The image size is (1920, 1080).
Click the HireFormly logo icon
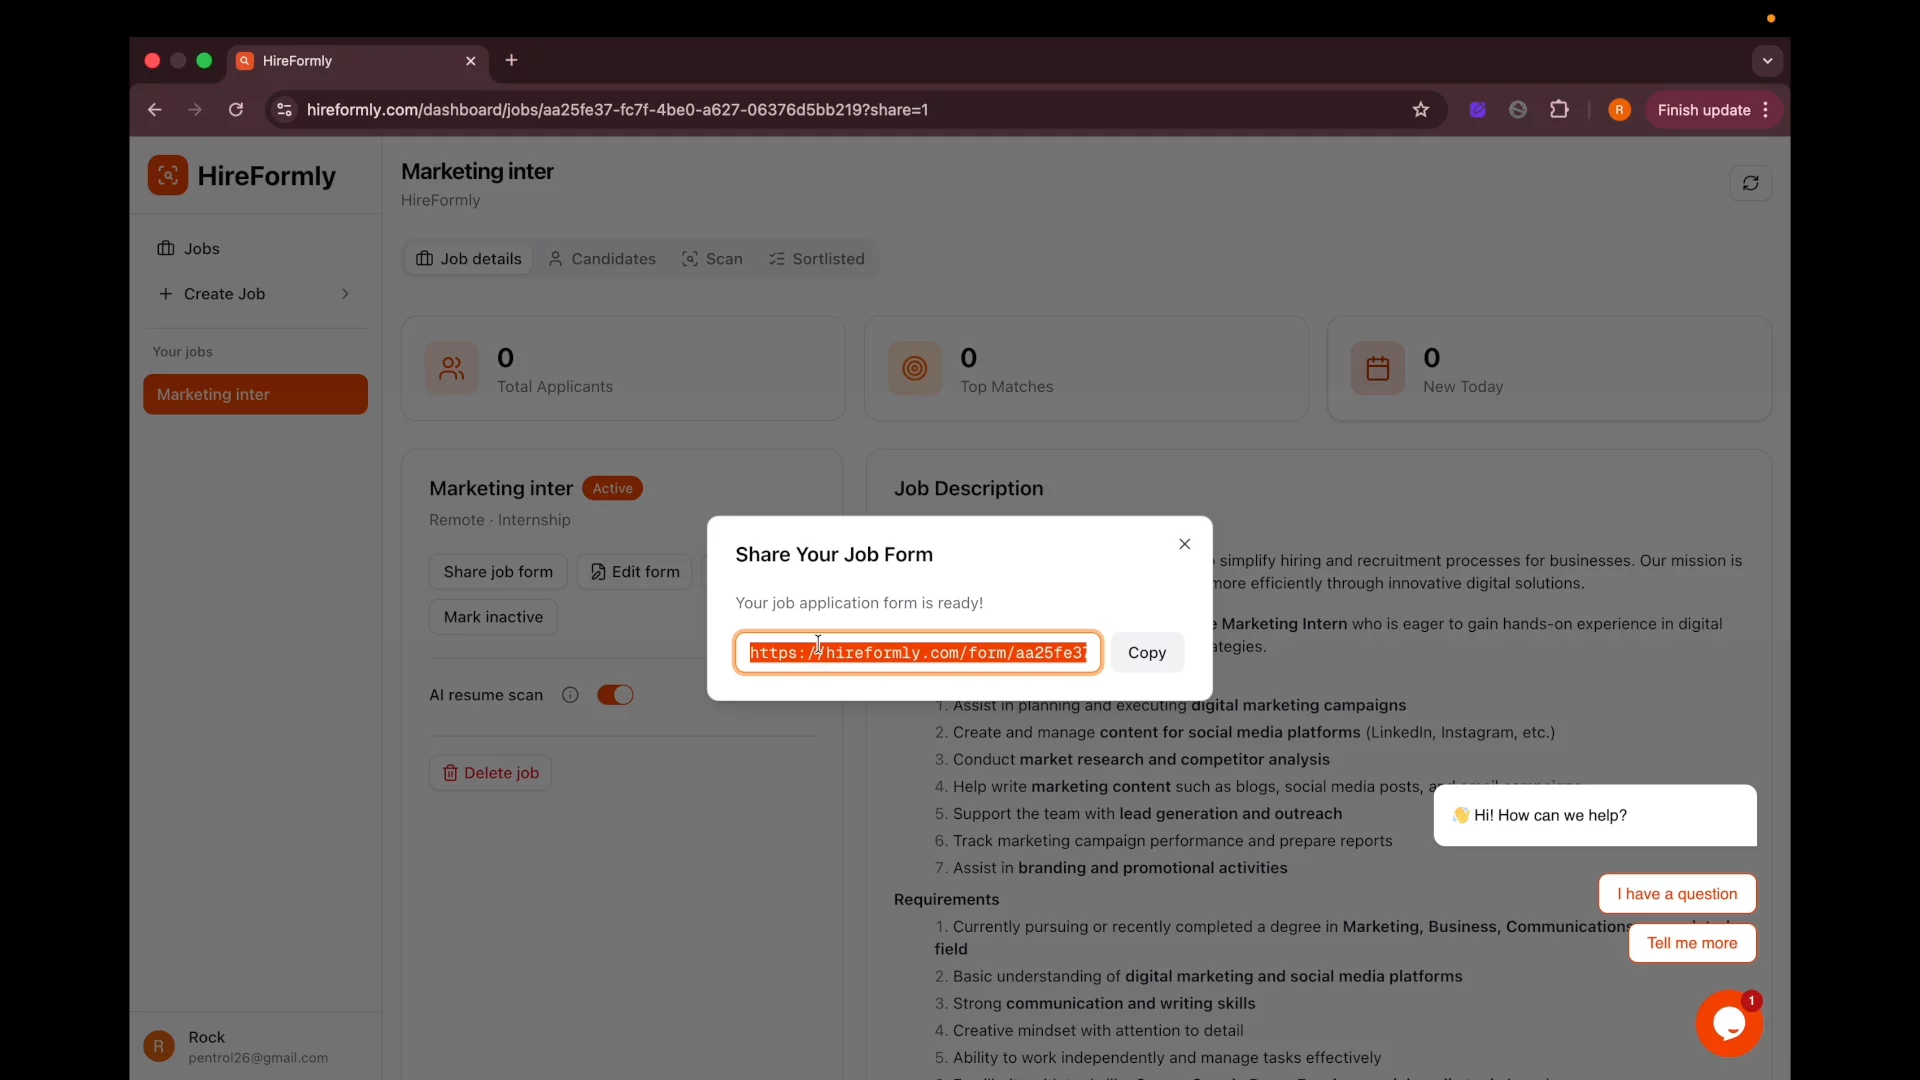[x=168, y=176]
